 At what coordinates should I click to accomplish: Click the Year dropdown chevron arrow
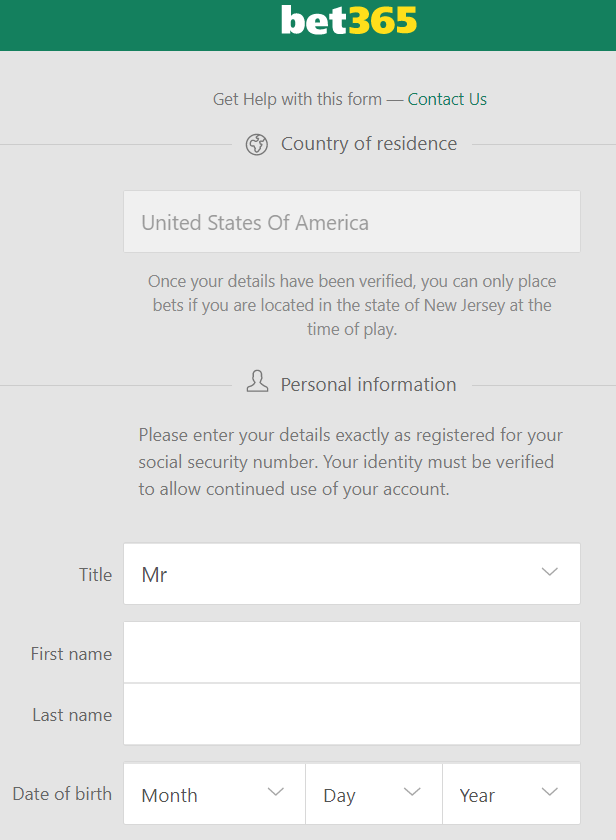click(550, 792)
